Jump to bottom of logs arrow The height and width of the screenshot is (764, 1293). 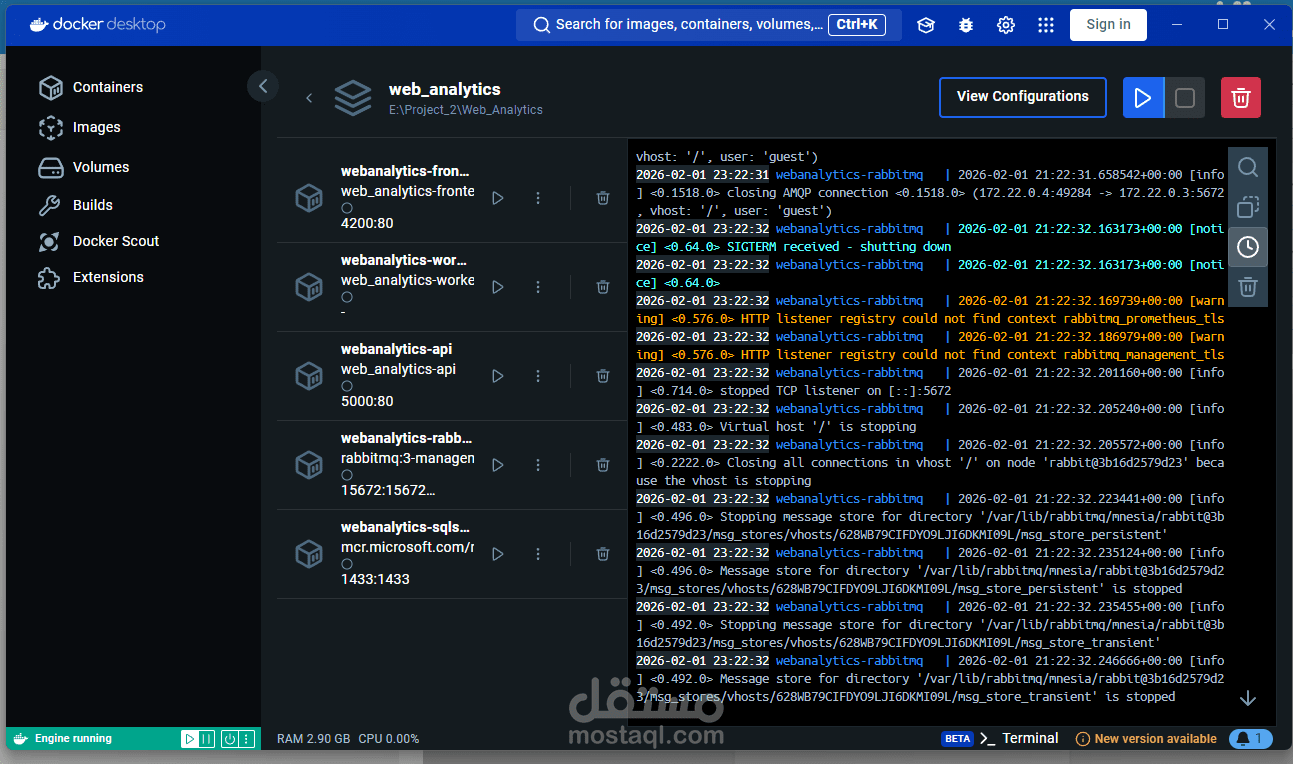1248,698
